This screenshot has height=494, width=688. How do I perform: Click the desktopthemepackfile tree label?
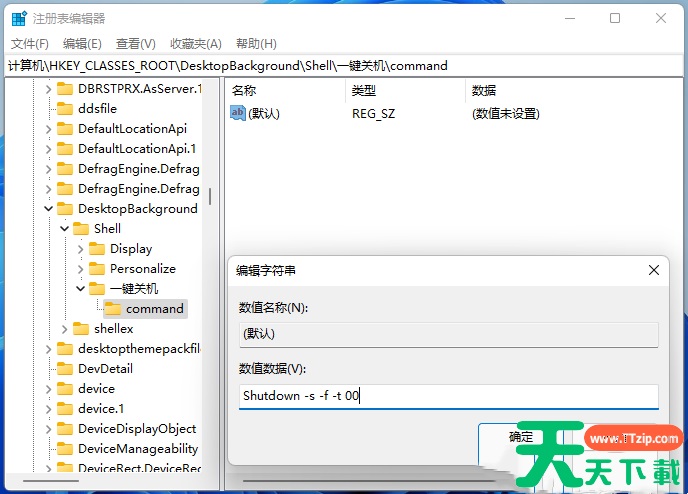[x=139, y=349]
